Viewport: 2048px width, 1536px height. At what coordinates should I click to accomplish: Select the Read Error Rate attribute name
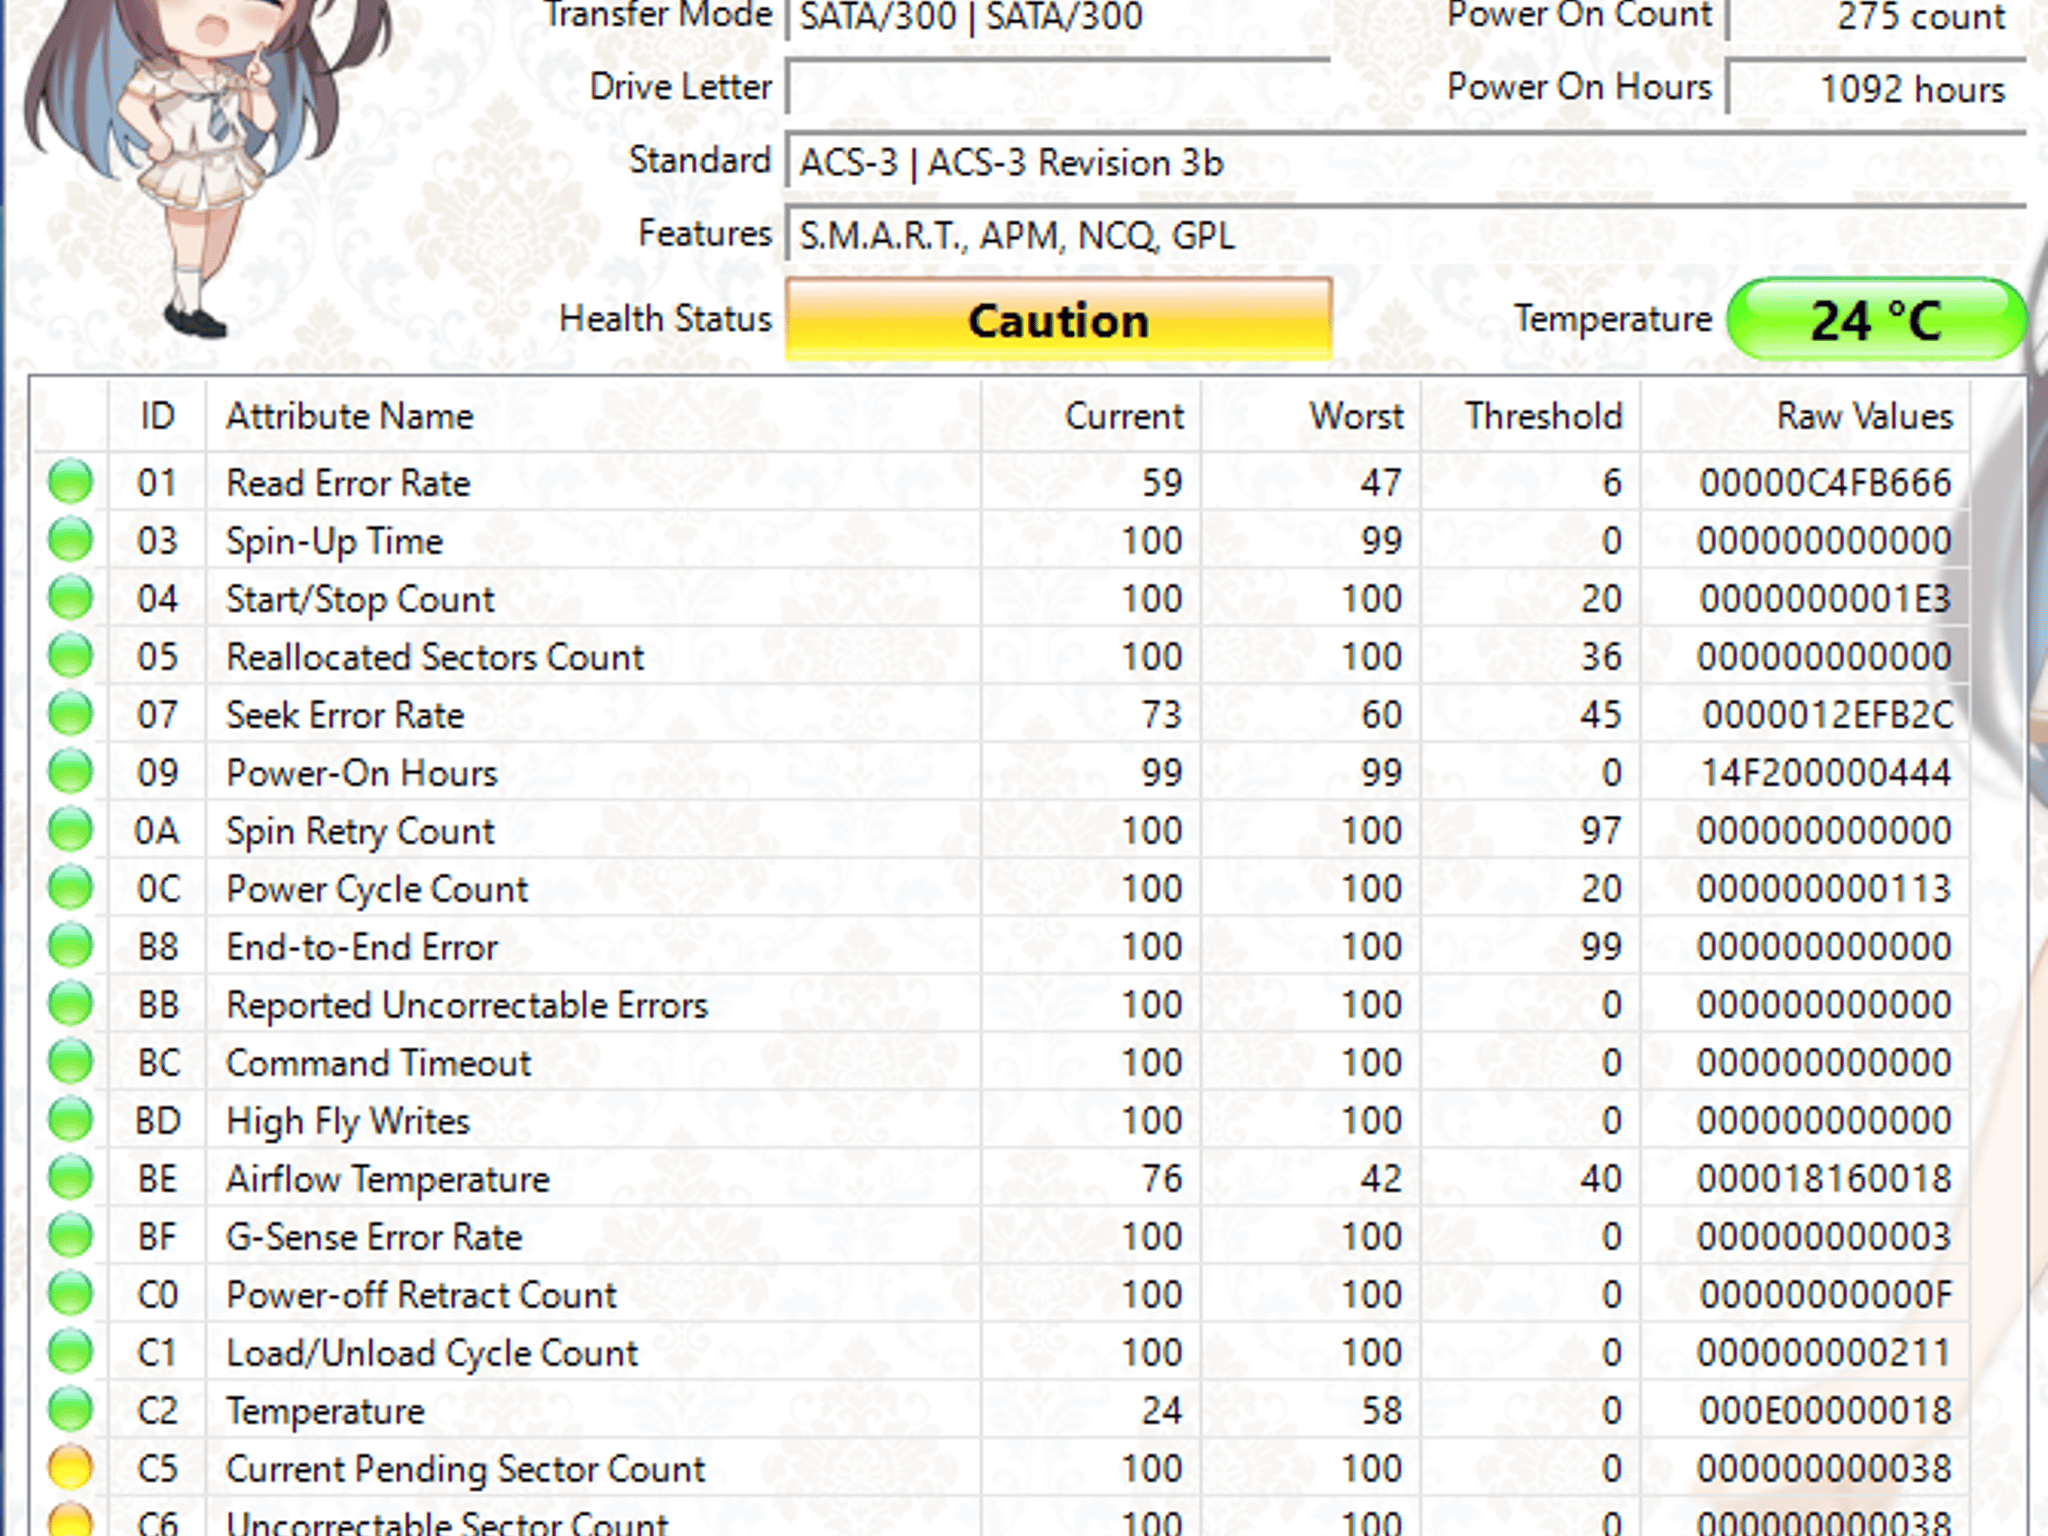(x=348, y=483)
